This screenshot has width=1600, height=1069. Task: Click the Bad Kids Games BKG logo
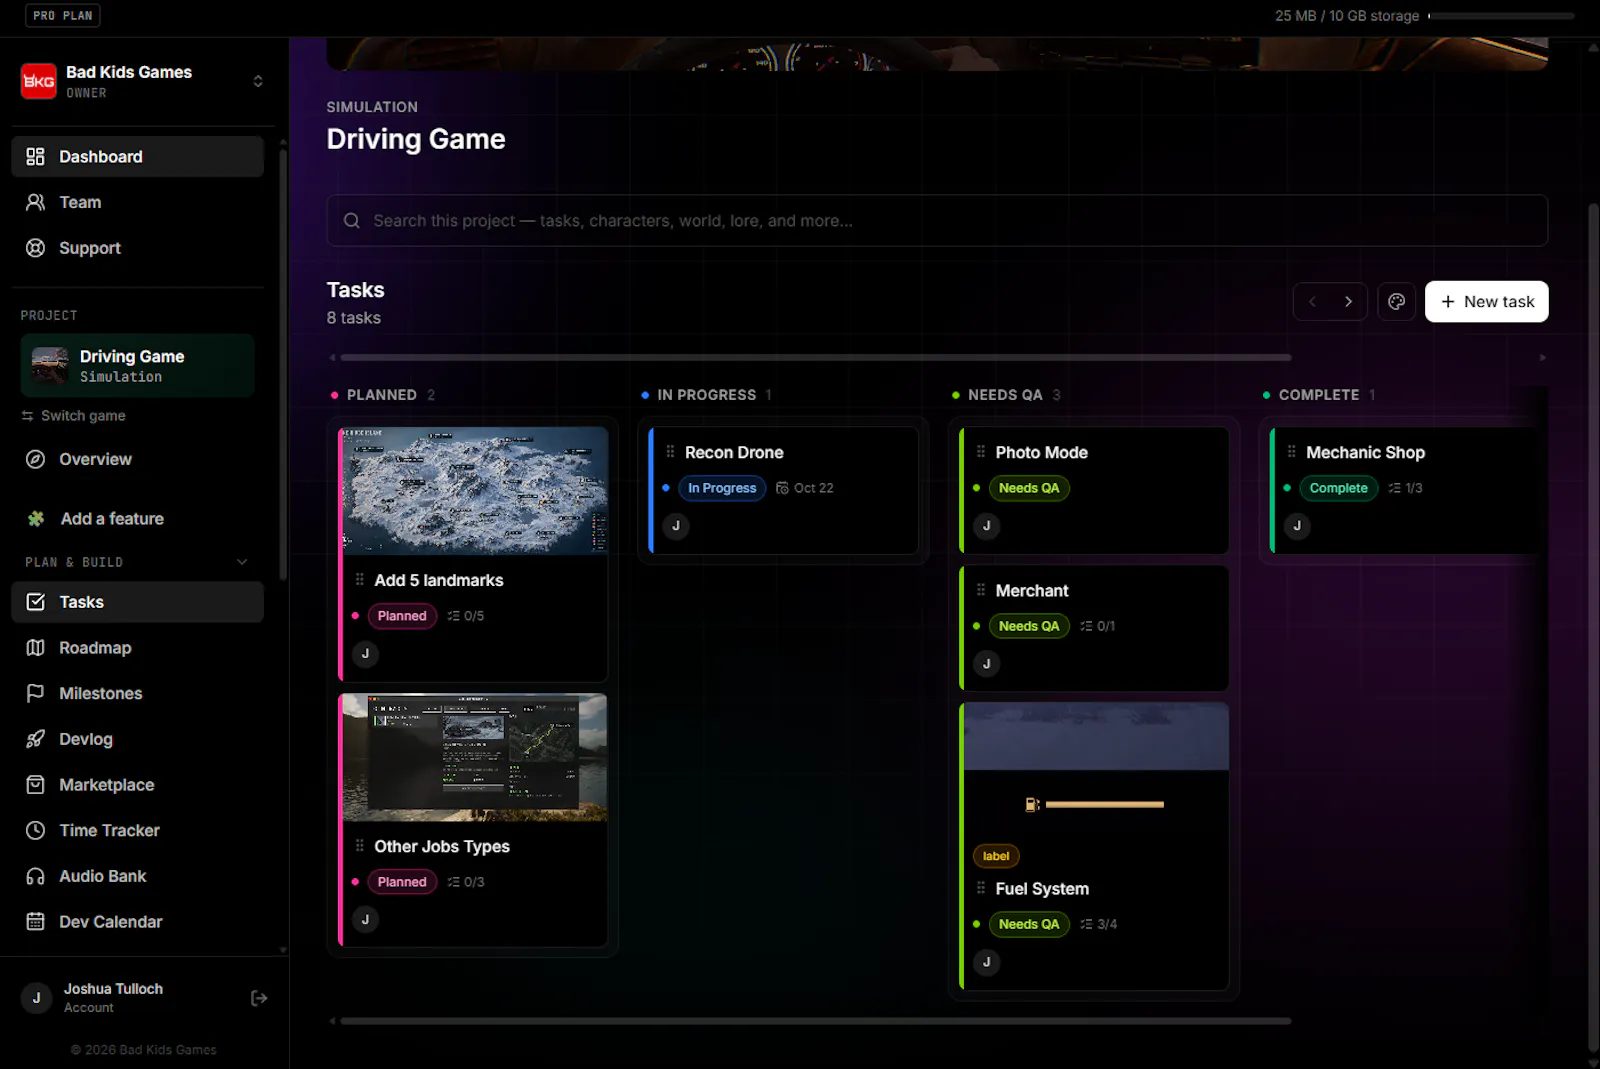[39, 81]
